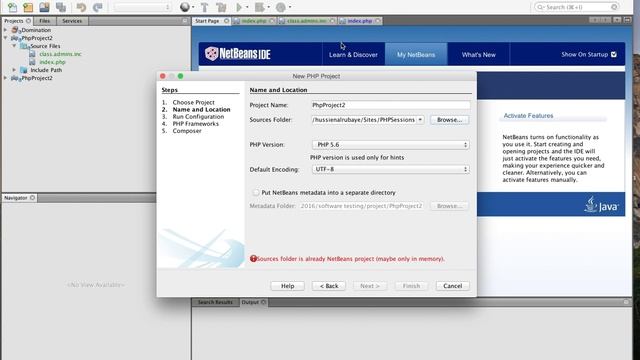Click in the Search quick-search field
Image resolution: width=640 pixels, height=360 pixels.
pos(576,7)
